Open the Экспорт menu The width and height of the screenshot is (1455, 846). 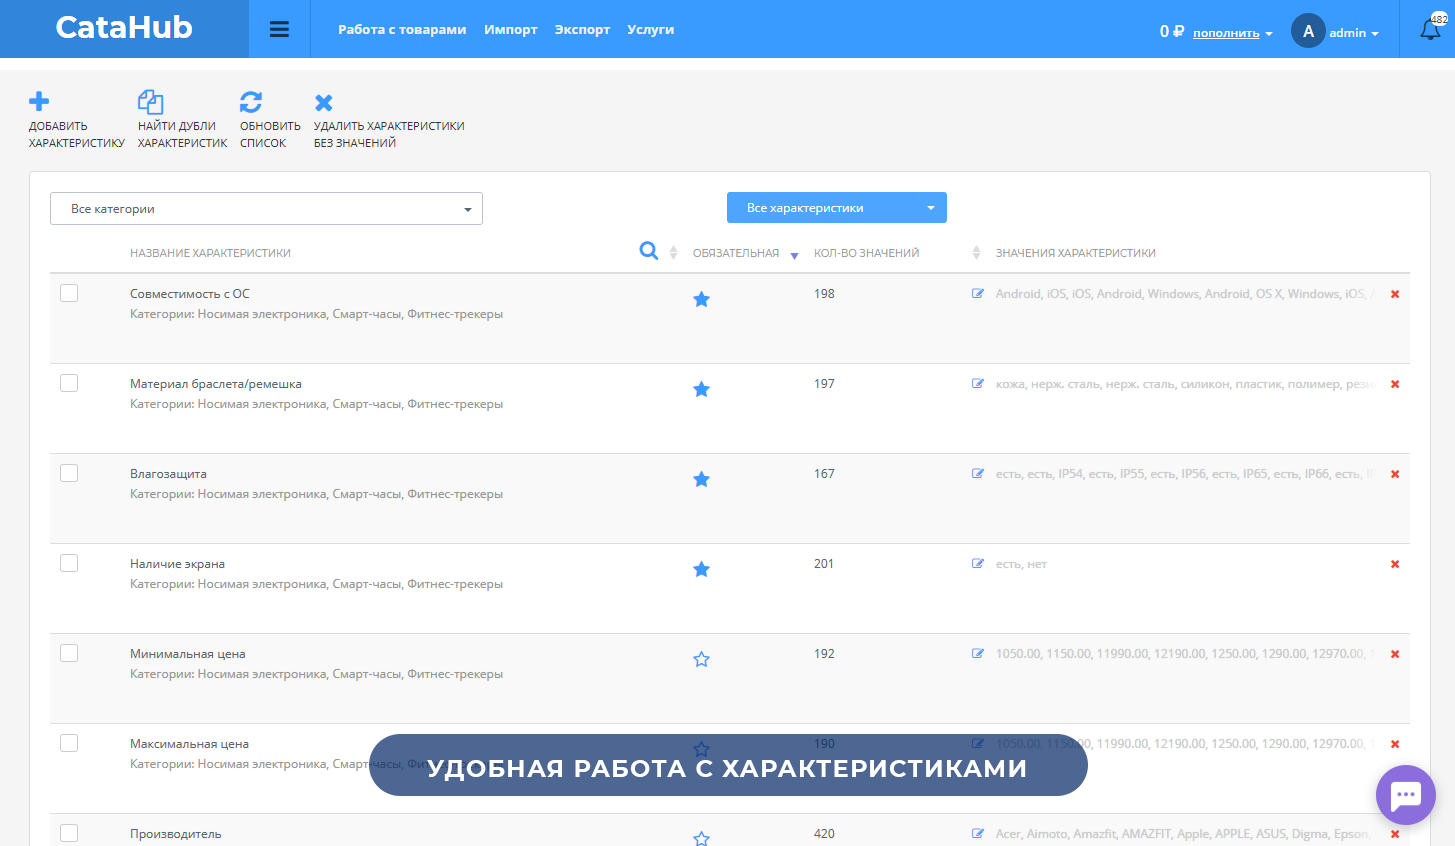coord(582,29)
